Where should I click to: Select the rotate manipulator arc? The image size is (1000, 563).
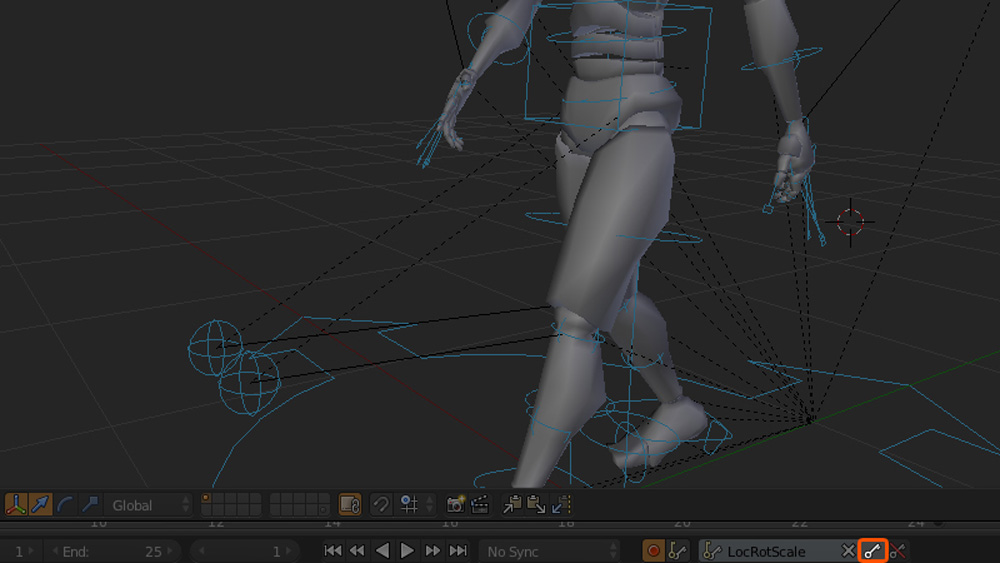pos(66,505)
